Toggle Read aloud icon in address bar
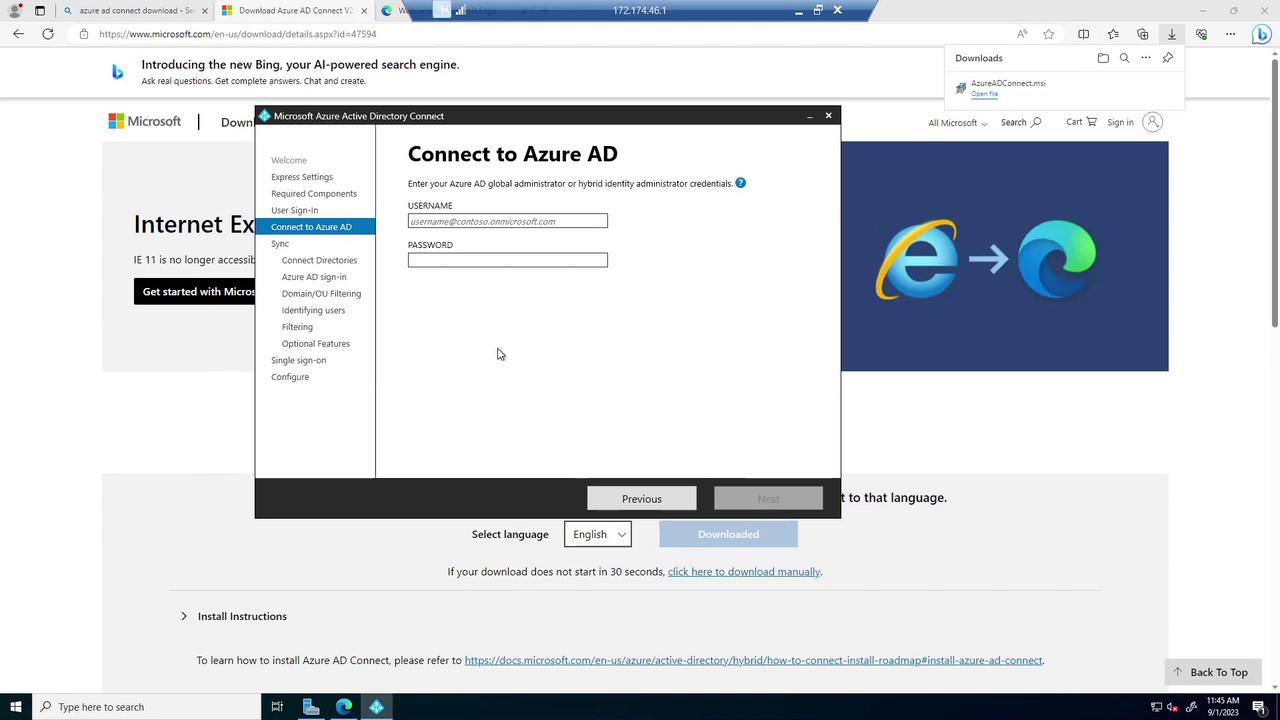The width and height of the screenshot is (1280, 720). (x=1021, y=34)
